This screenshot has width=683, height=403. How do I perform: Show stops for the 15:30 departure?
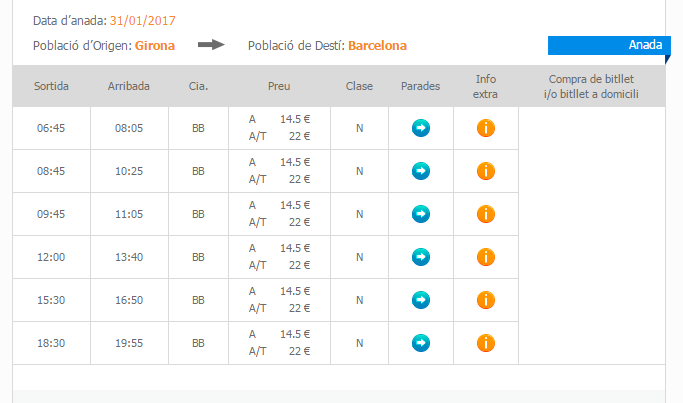(x=421, y=300)
